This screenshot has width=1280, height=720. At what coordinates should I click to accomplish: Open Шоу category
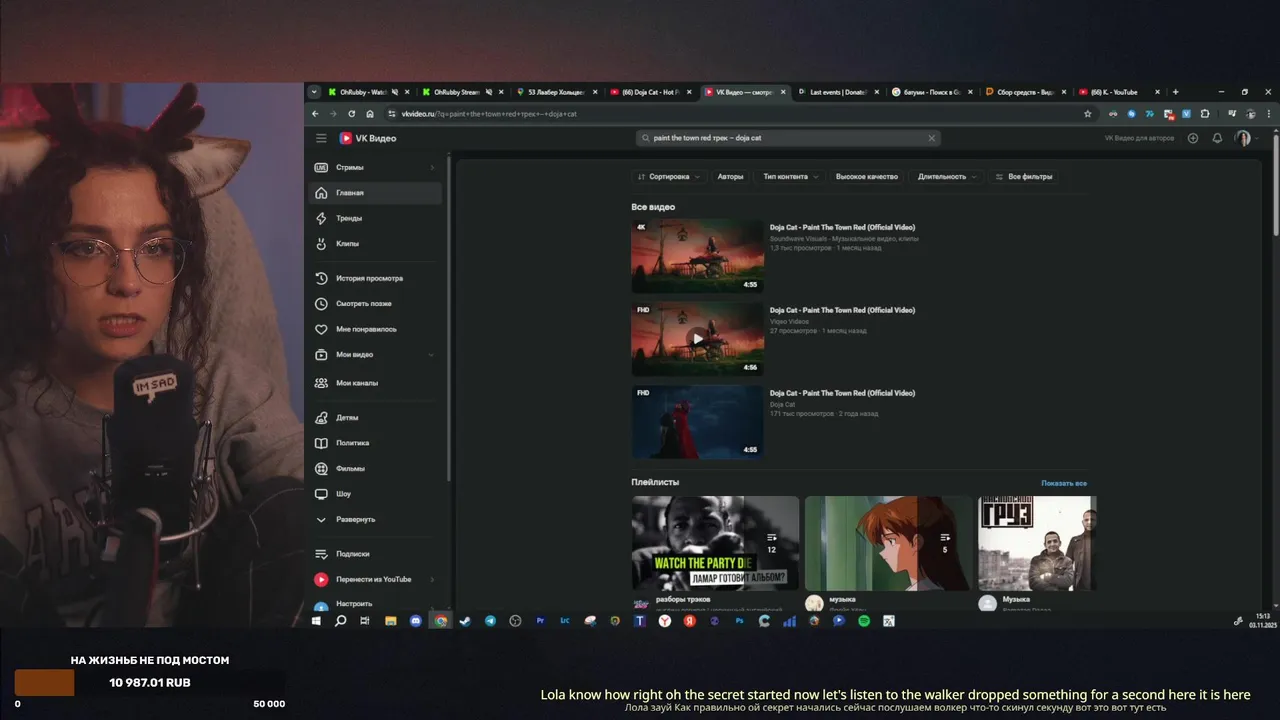click(375, 494)
